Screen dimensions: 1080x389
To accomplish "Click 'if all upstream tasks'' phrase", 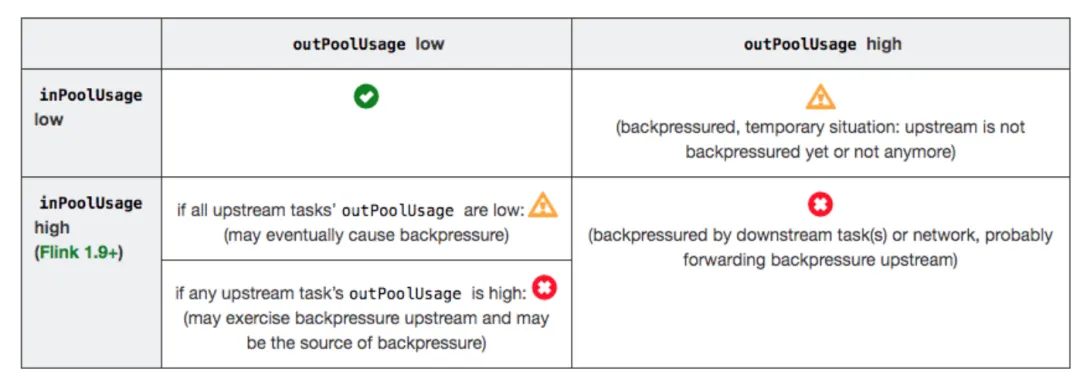I will pos(258,209).
